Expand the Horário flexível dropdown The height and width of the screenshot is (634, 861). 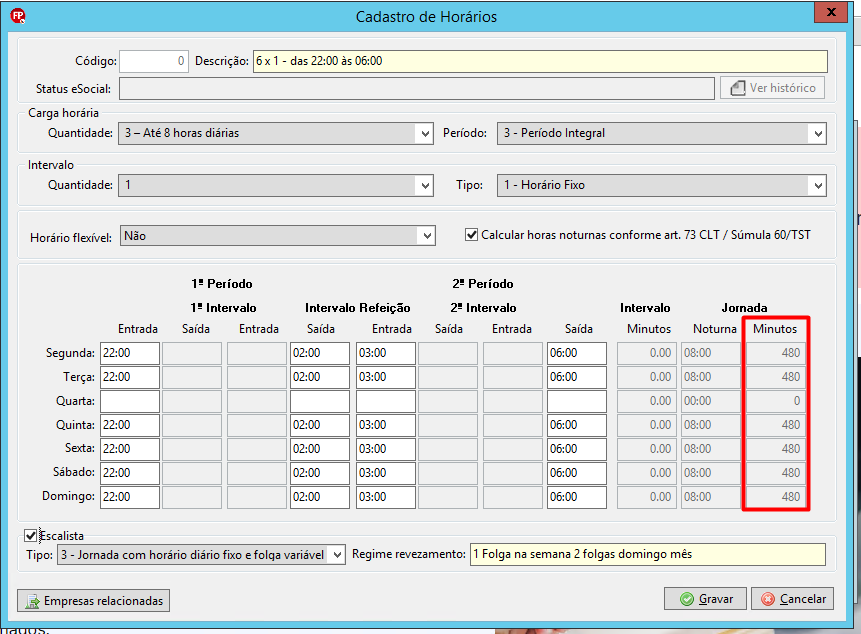pyautogui.click(x=427, y=236)
